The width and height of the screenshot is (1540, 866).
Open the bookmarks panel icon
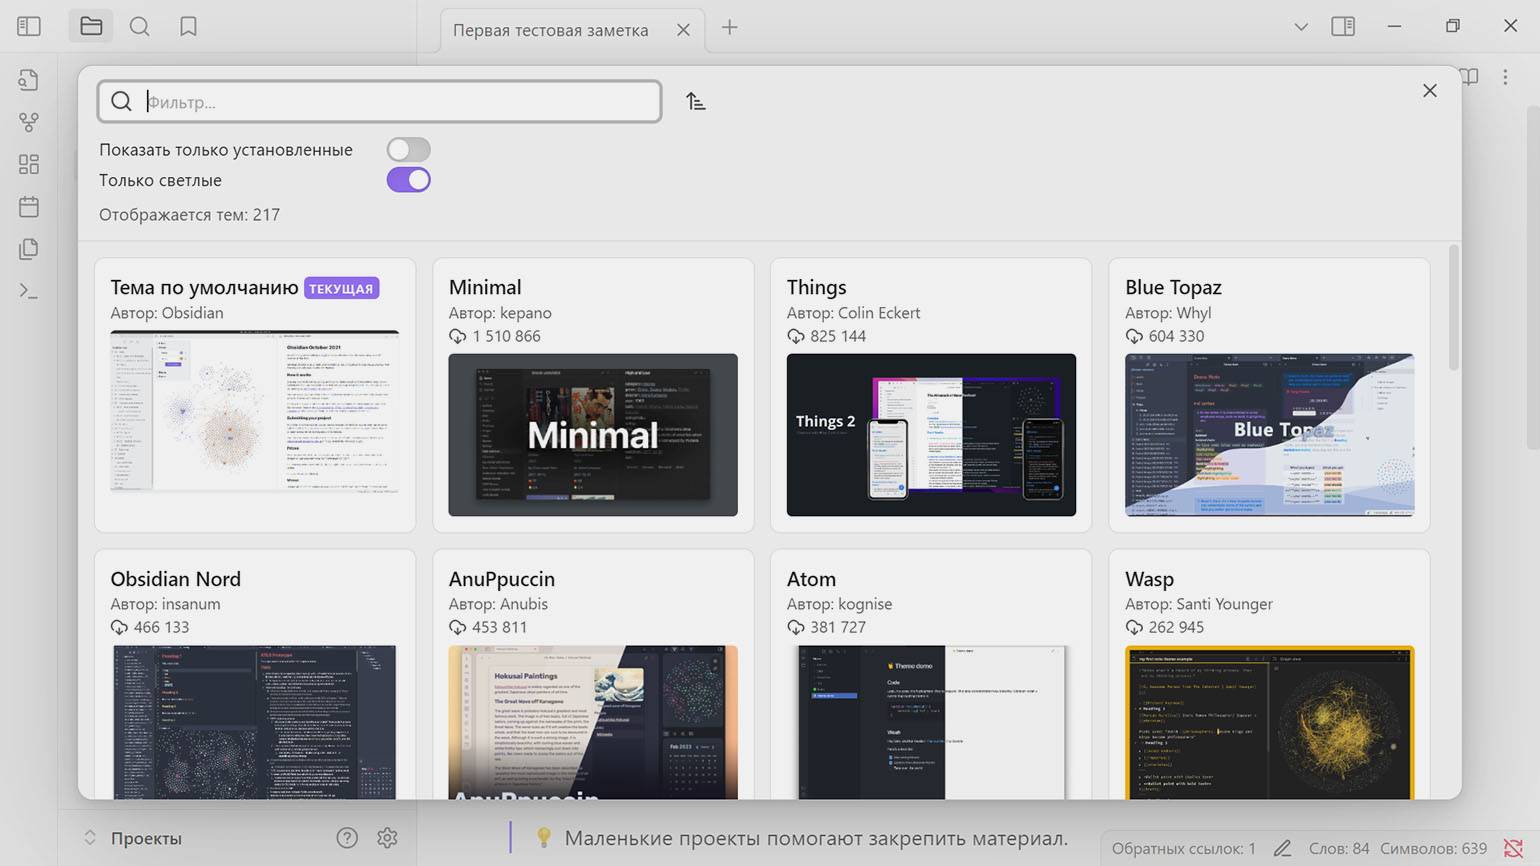(188, 27)
